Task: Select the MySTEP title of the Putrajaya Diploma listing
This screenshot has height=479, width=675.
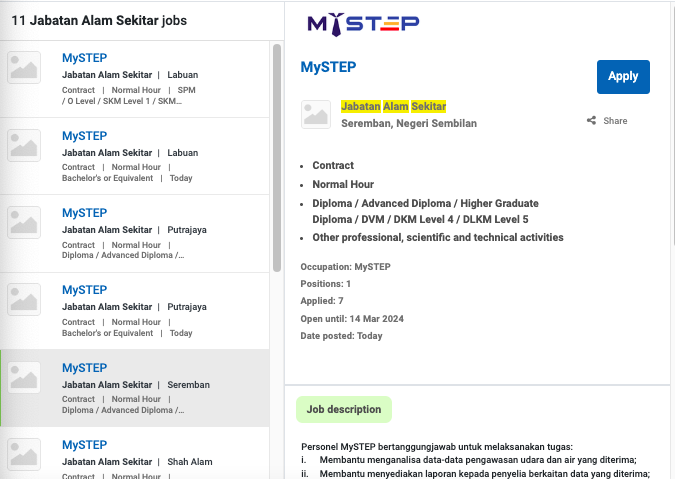Action: point(84,213)
